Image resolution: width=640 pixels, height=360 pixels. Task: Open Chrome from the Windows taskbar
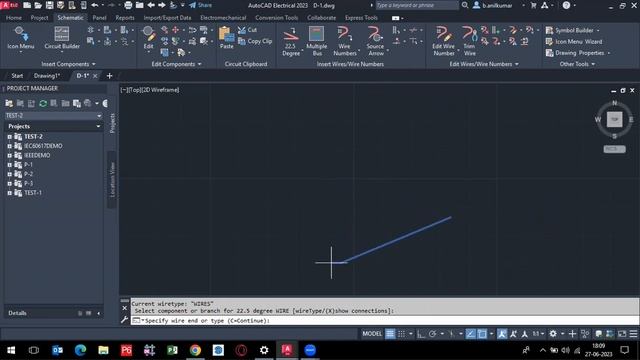(195, 350)
